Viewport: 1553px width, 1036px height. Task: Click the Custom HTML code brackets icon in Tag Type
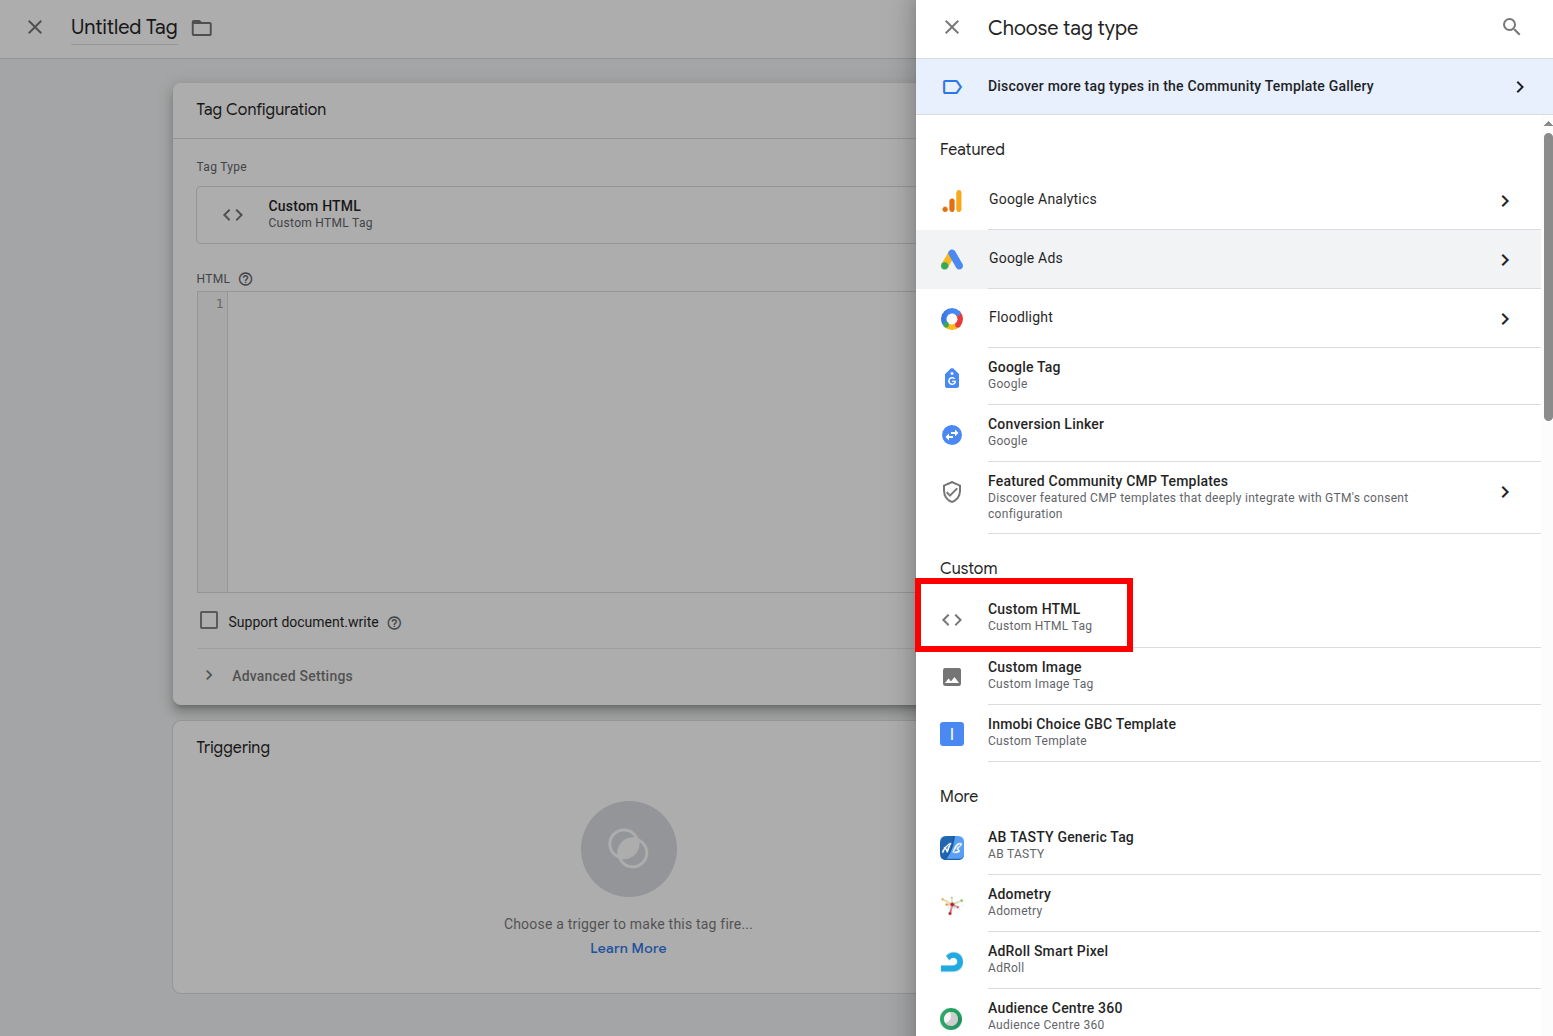pyautogui.click(x=233, y=215)
